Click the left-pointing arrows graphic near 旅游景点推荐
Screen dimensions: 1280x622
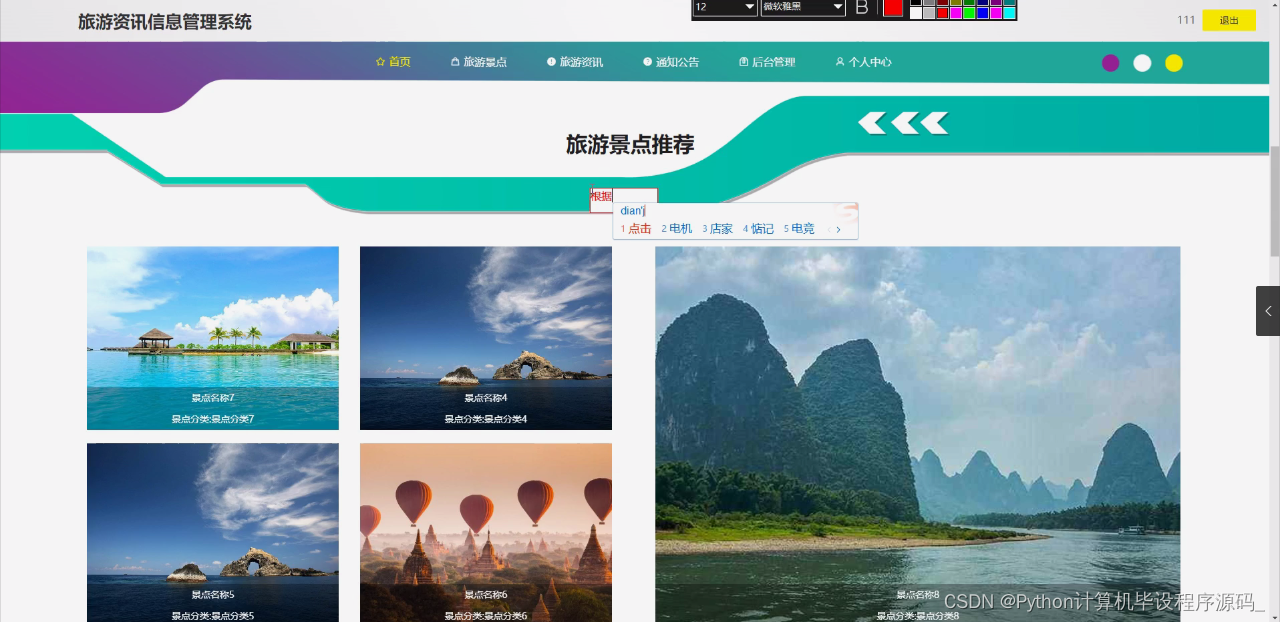[x=902, y=122]
